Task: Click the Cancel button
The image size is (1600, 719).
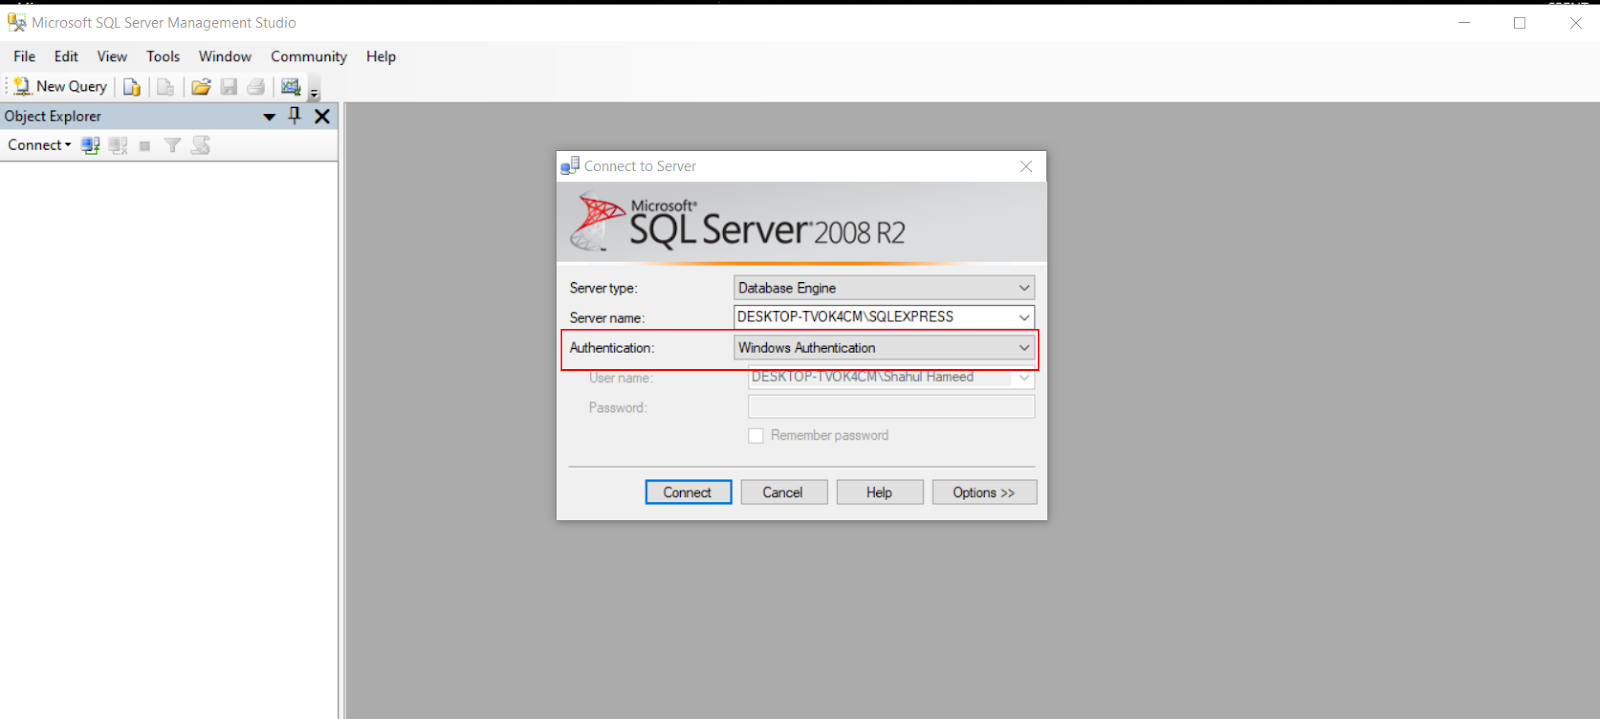Action: 783,492
